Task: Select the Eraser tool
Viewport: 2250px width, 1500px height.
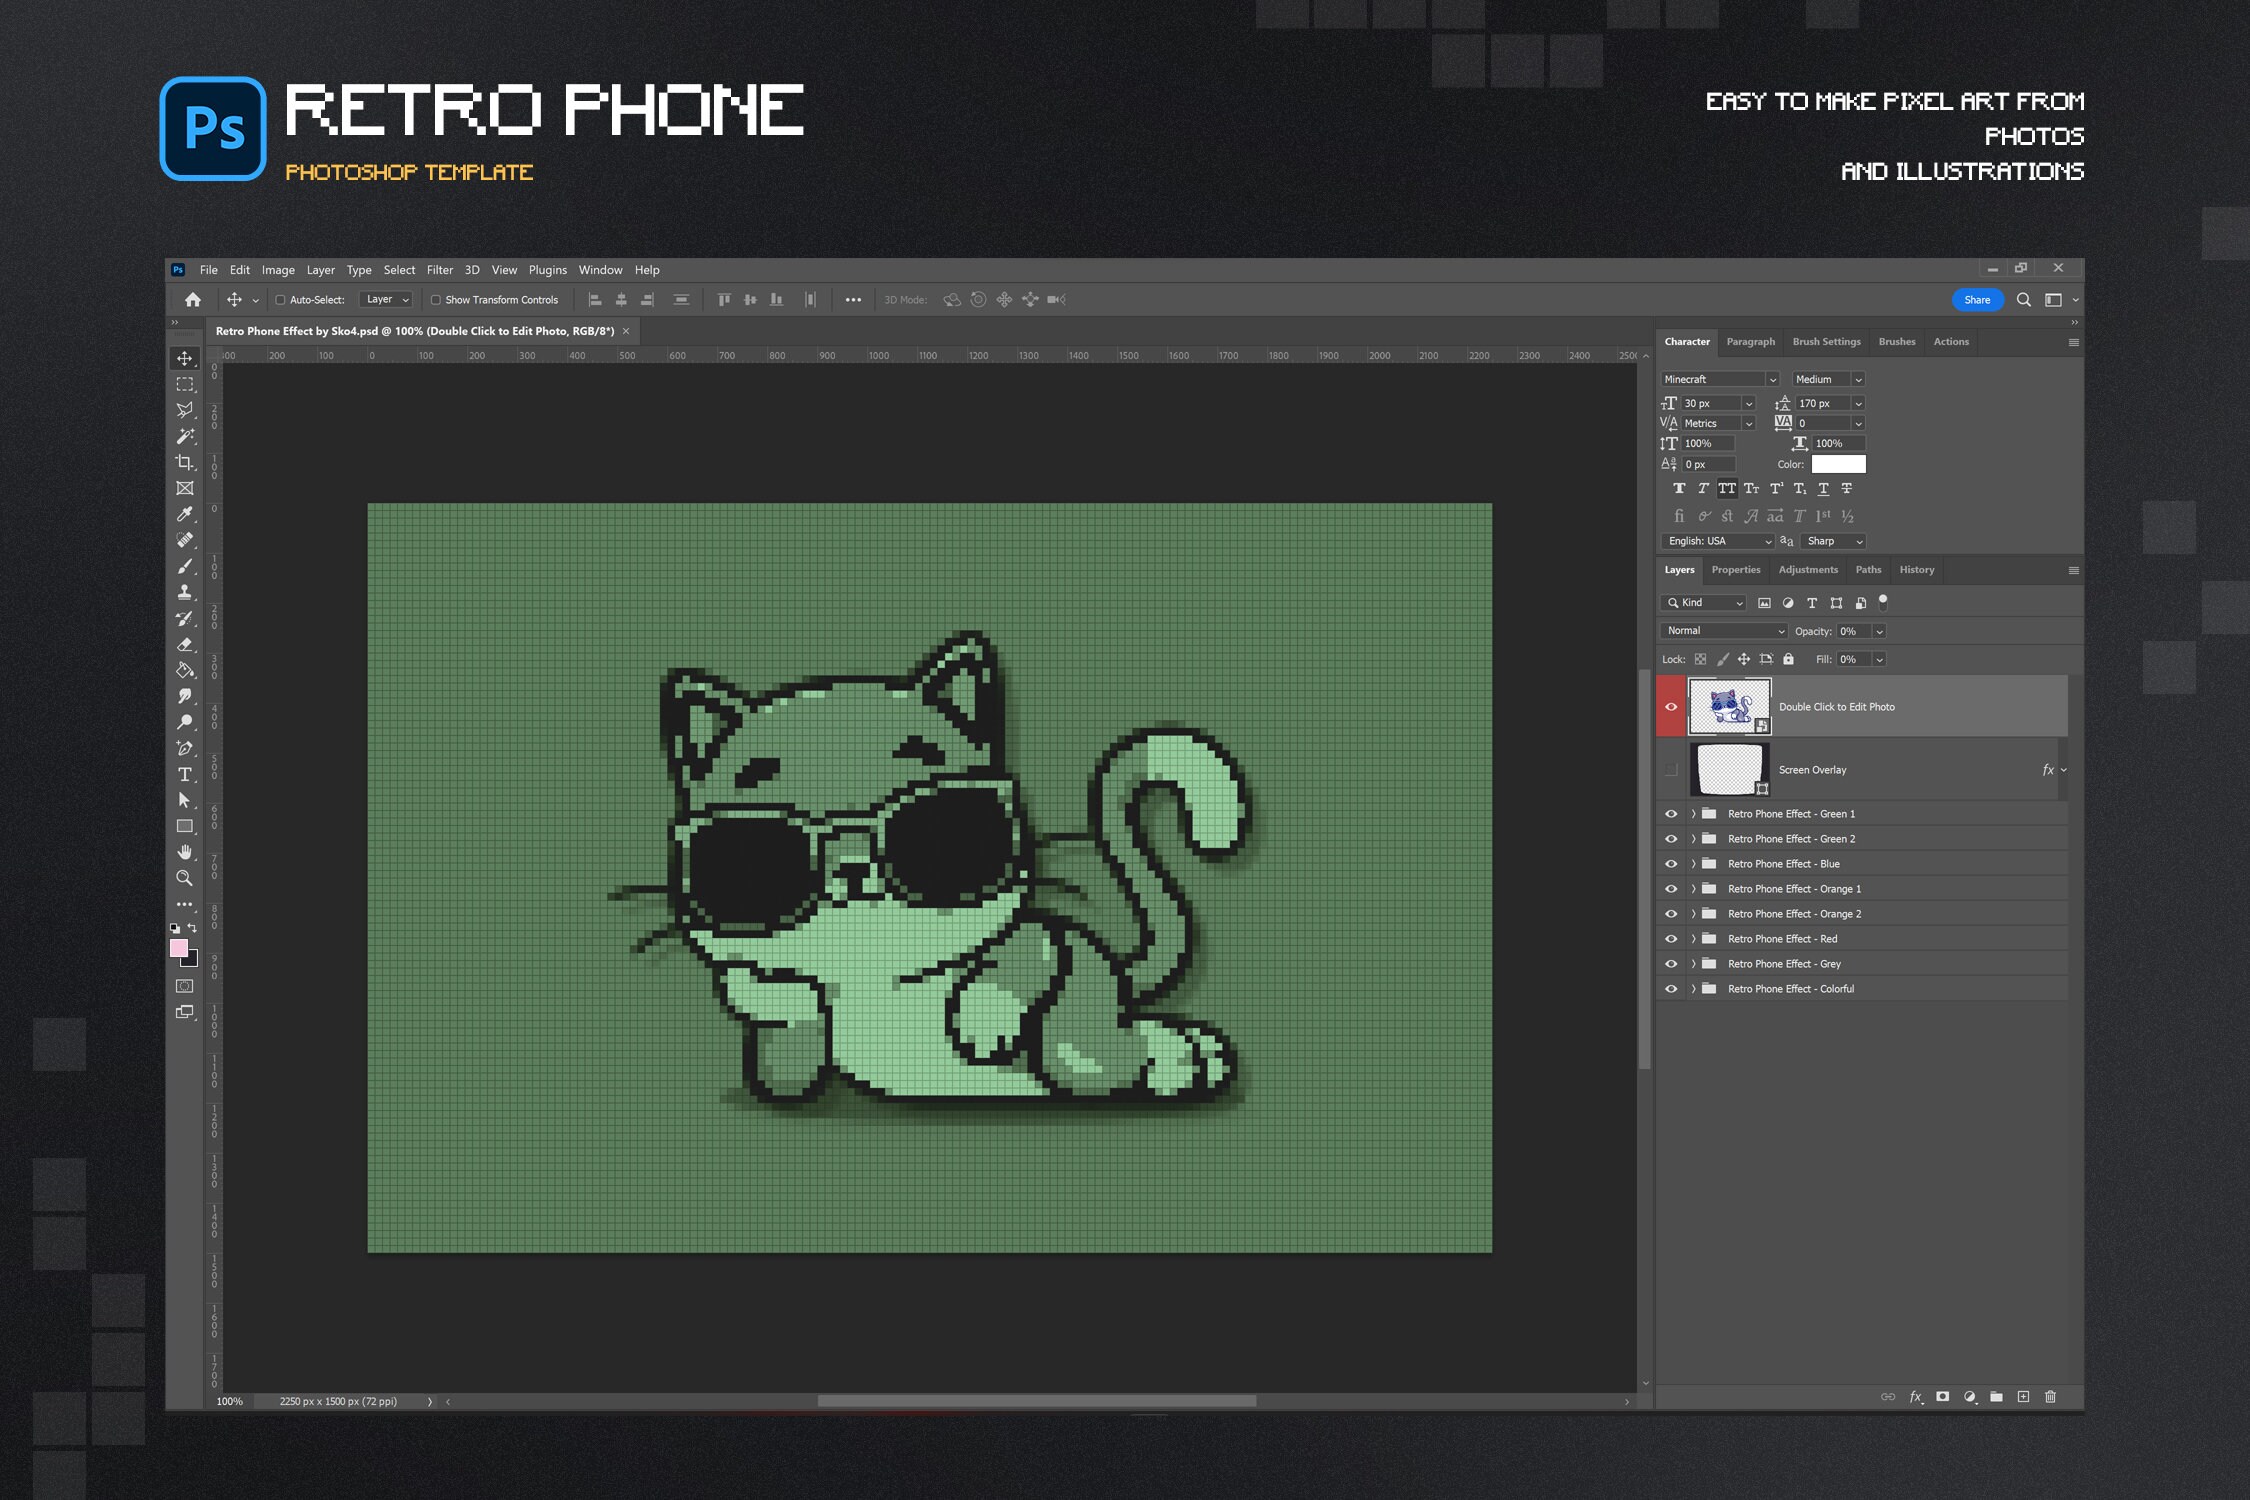Action: click(185, 644)
